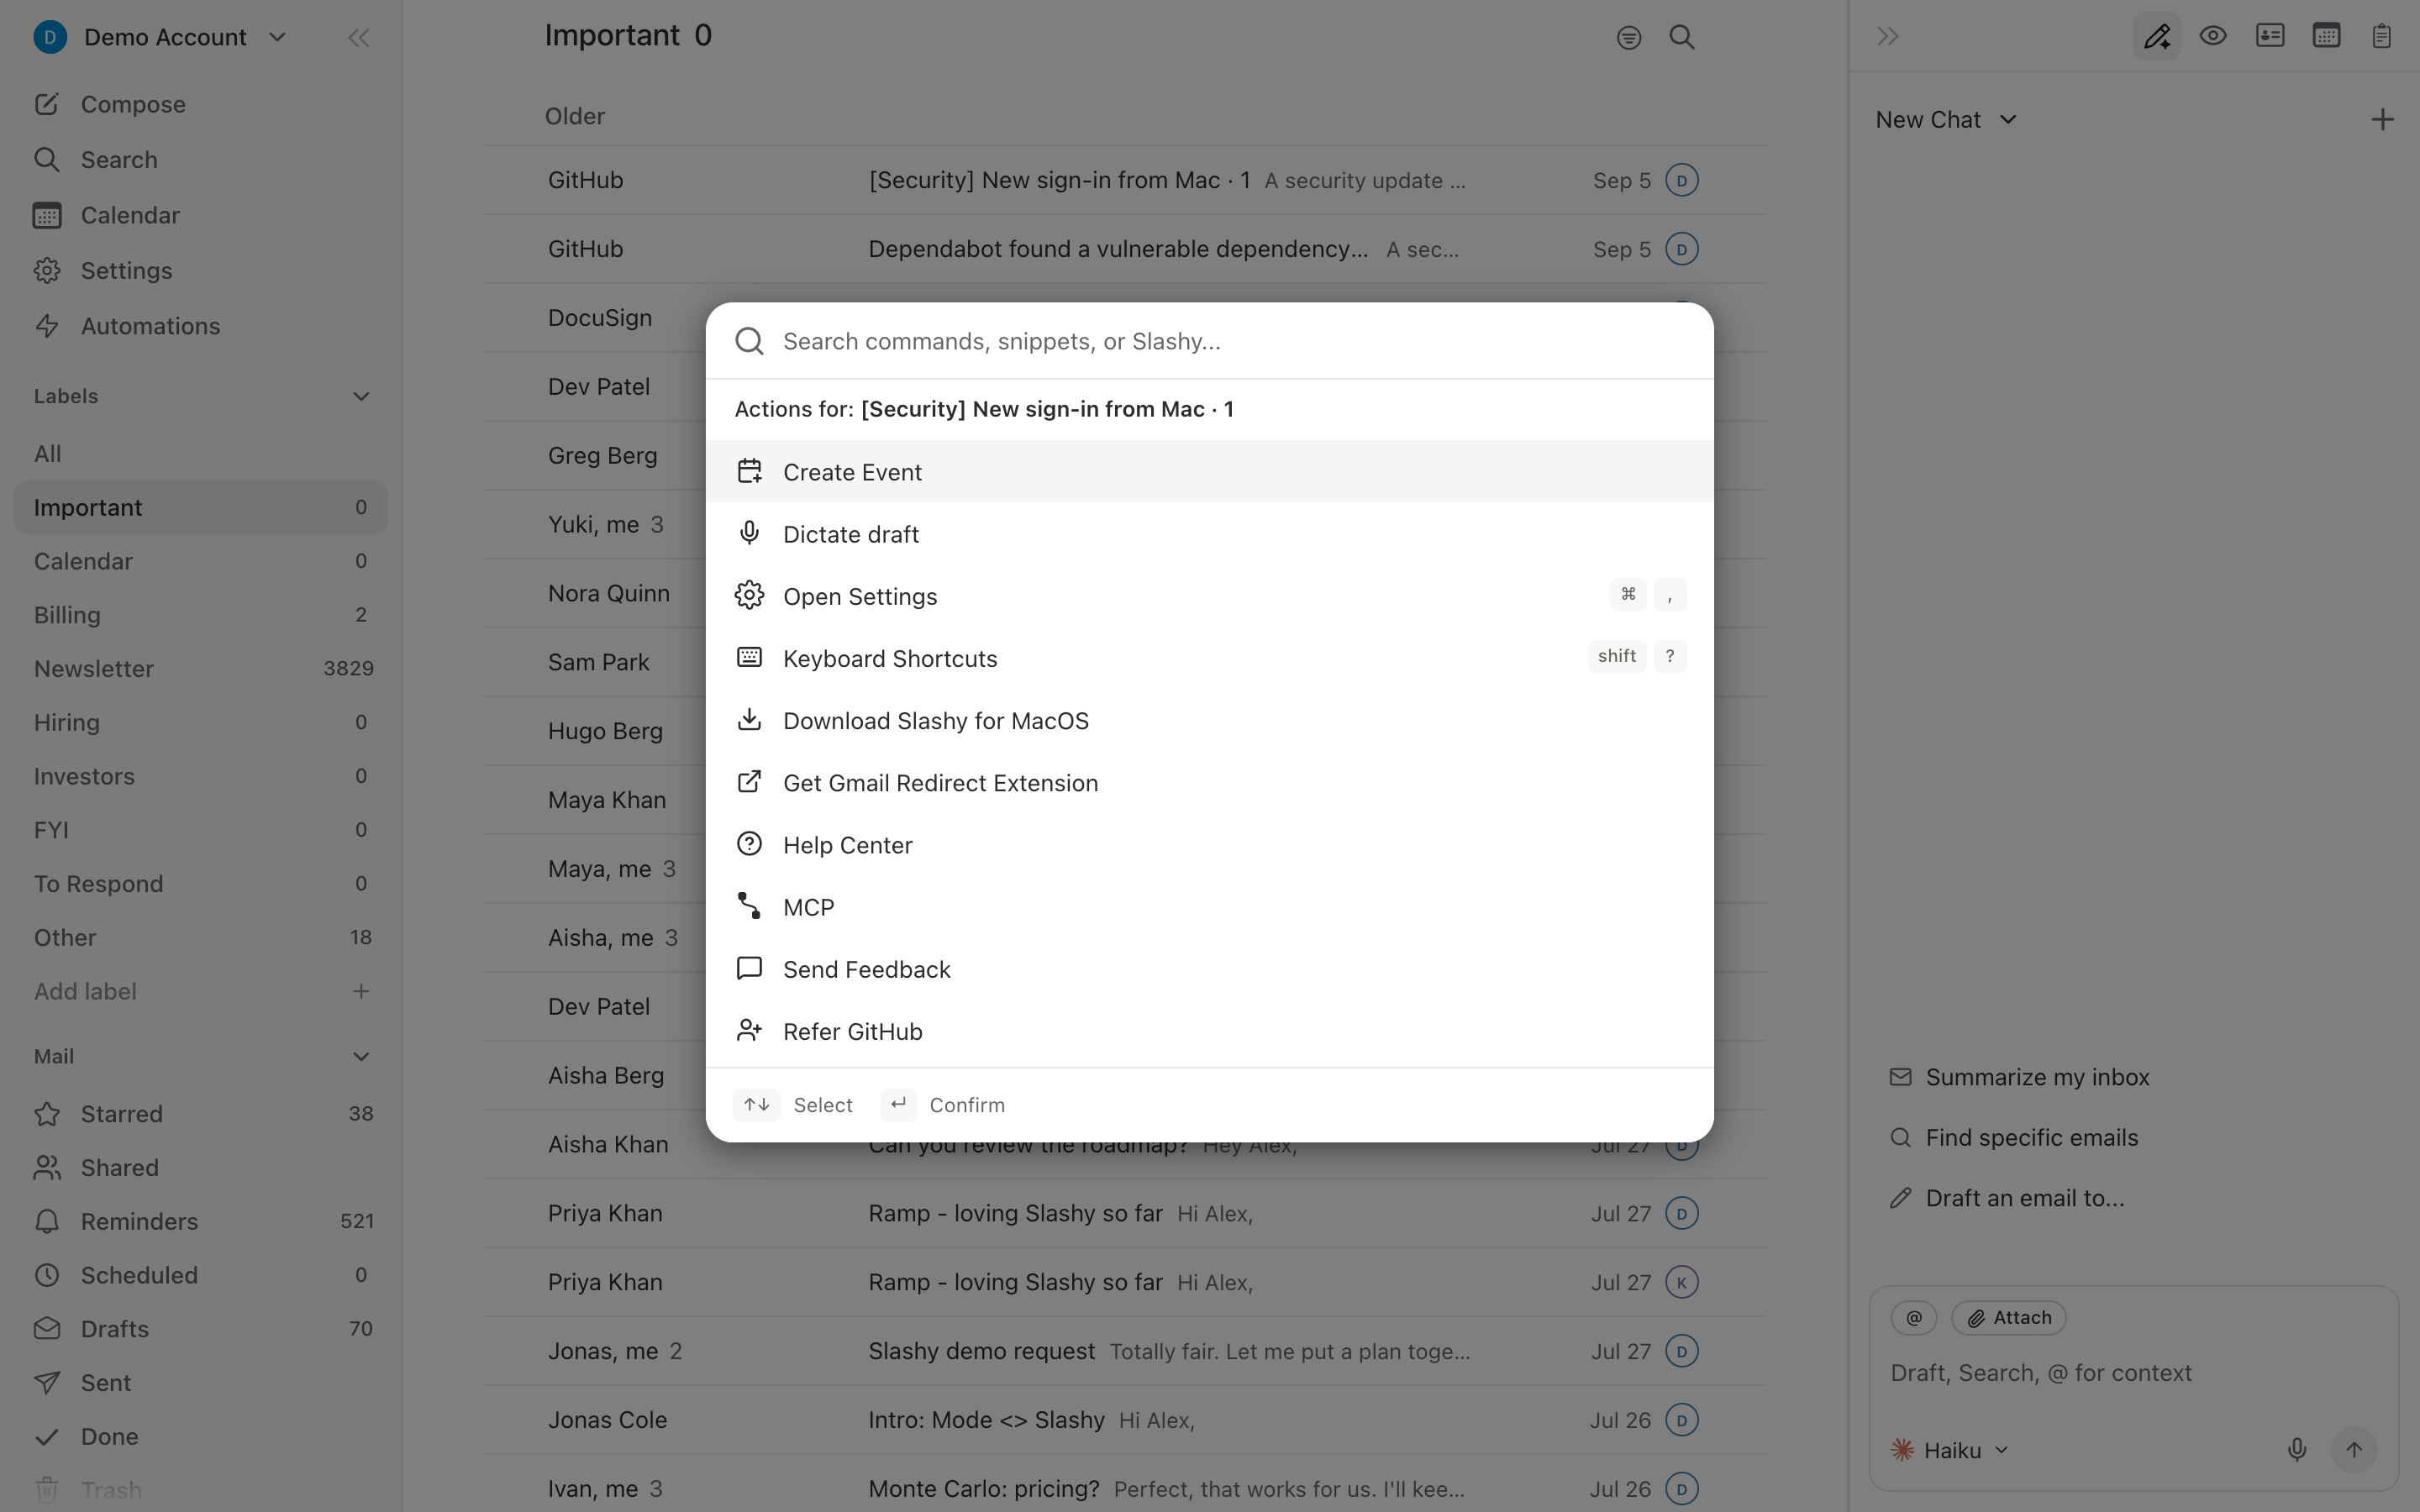2420x1512 pixels.
Task: Open Jonas Cole Intro: Mode <> Slashy email
Action: (1124, 1420)
